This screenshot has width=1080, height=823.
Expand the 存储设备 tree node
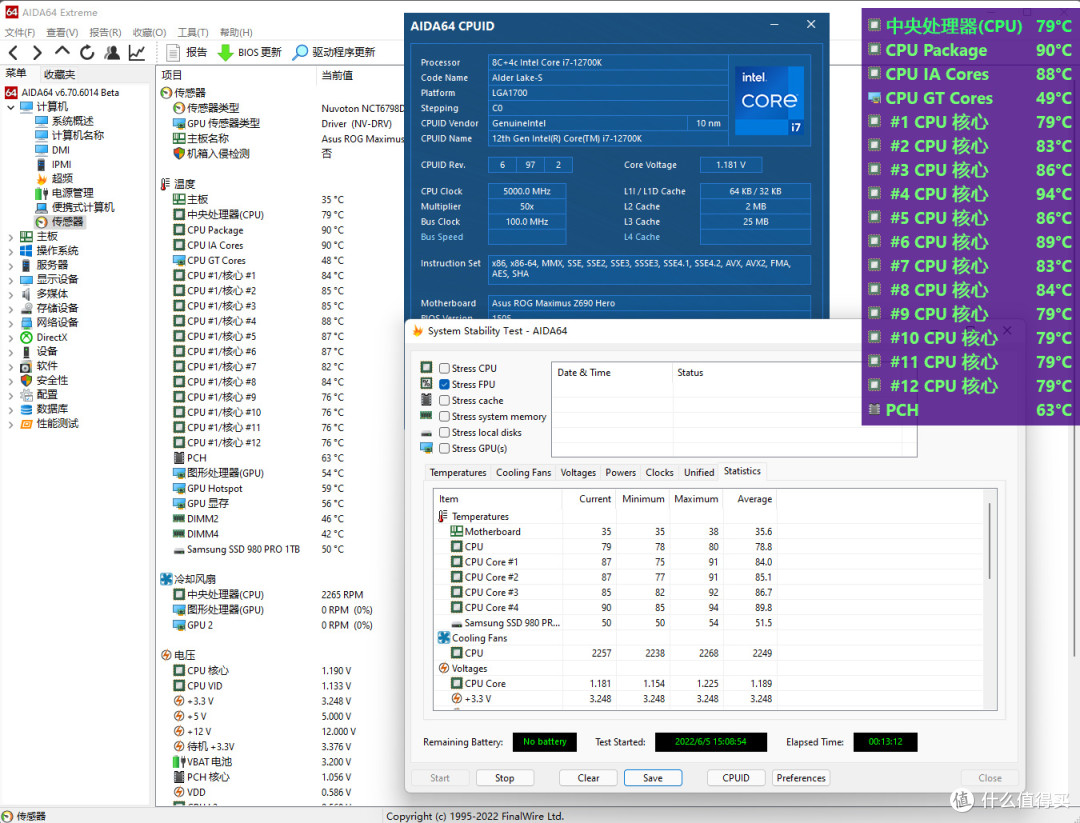10,309
